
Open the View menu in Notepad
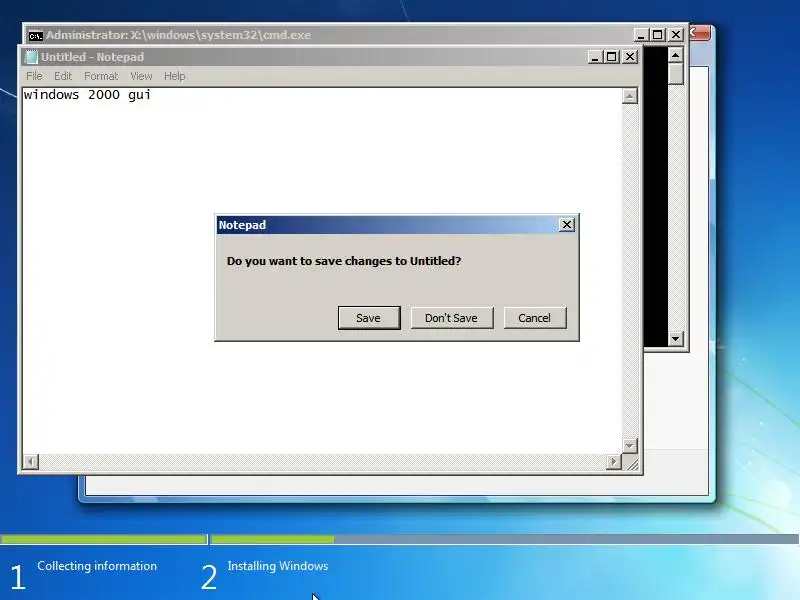pyautogui.click(x=141, y=76)
